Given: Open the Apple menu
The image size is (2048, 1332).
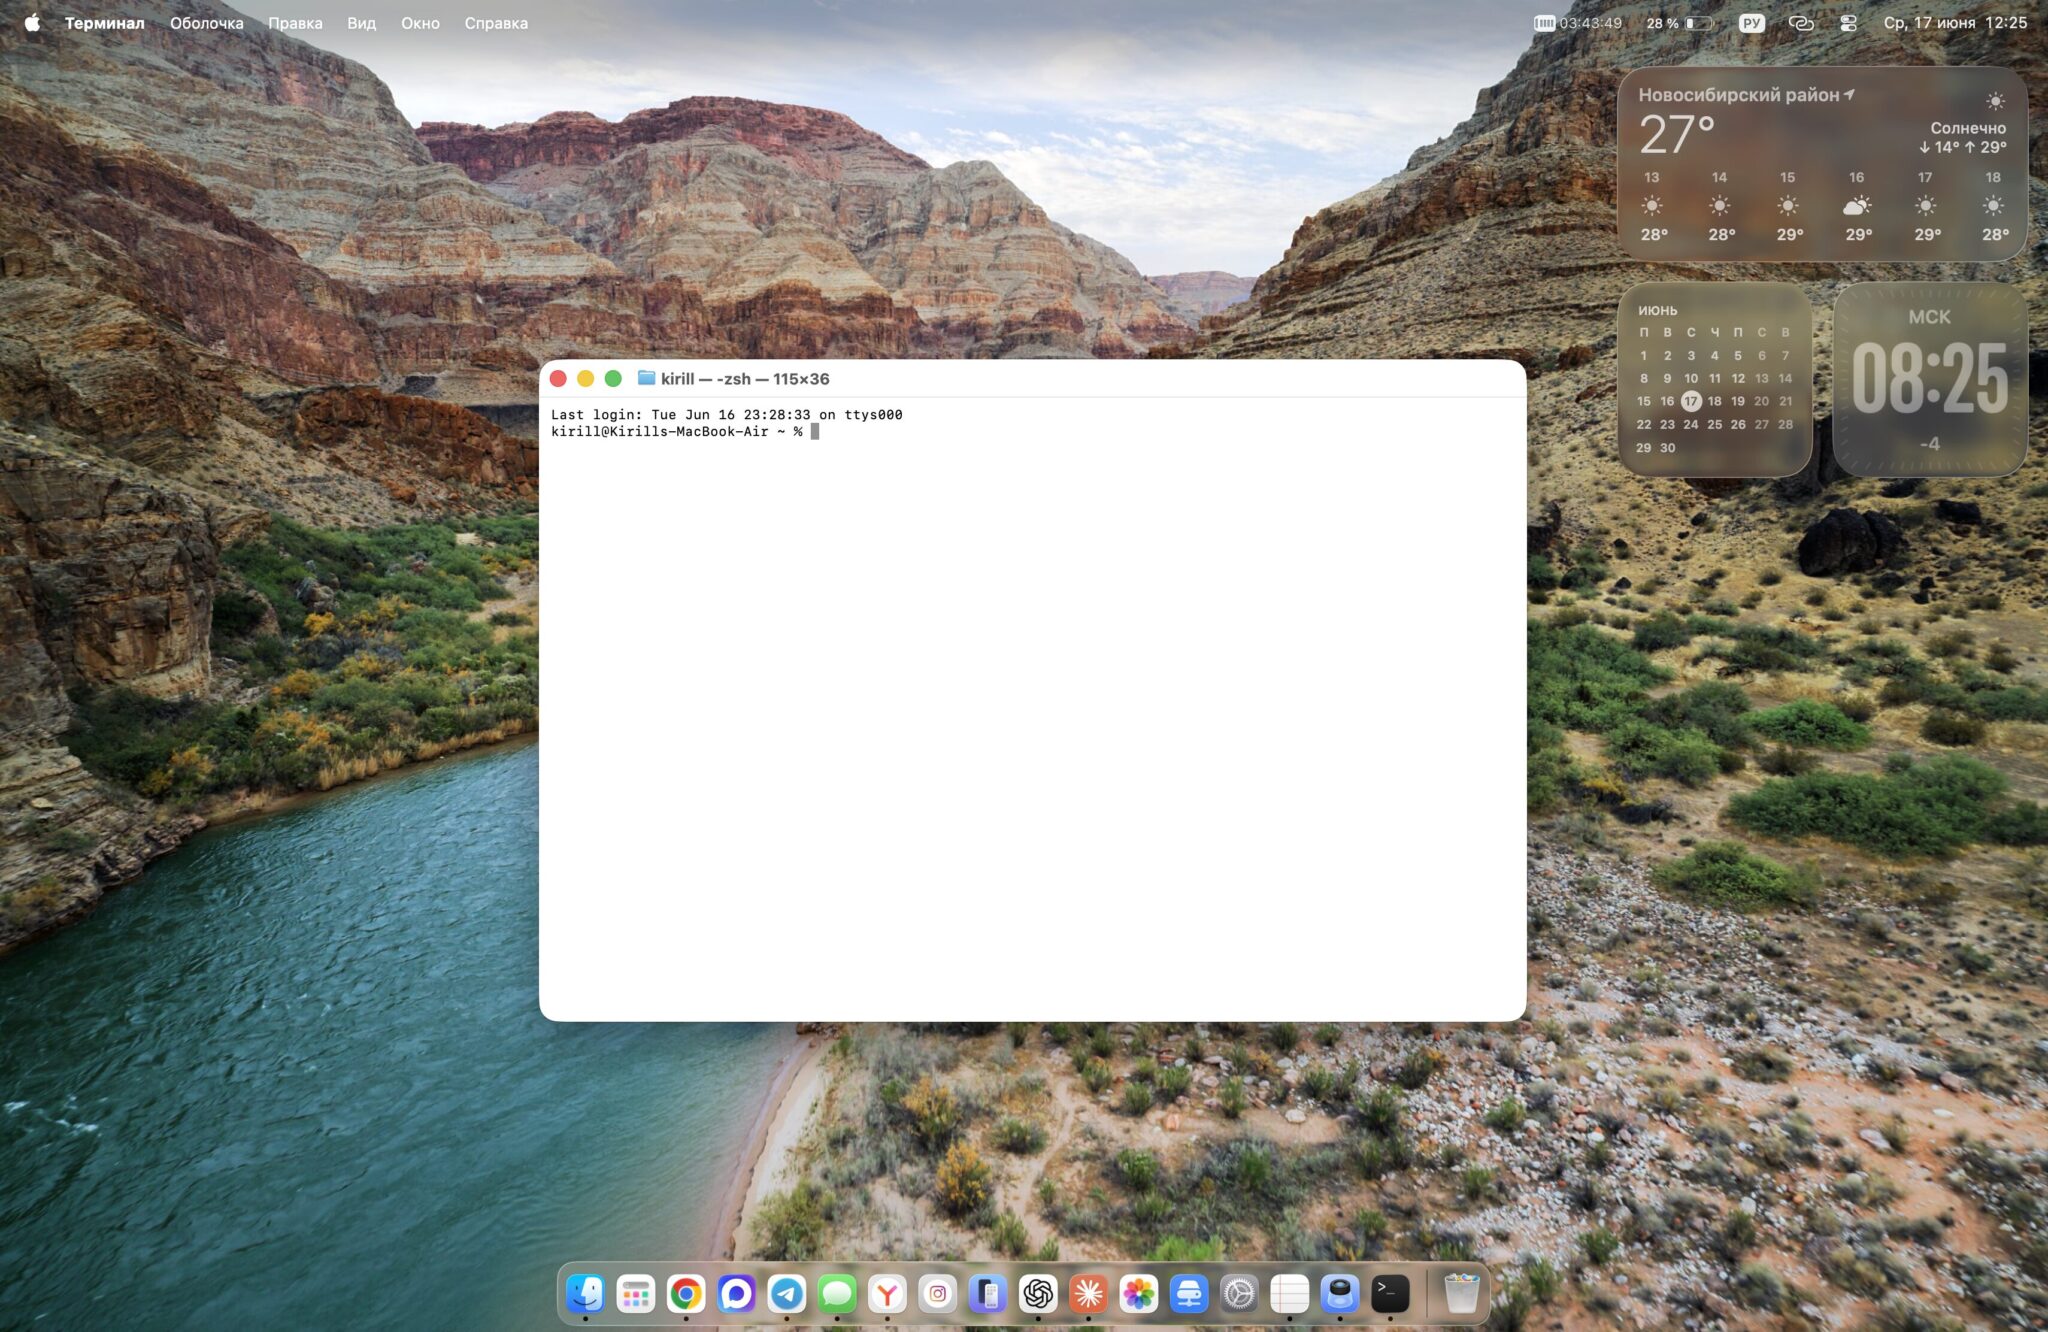Looking at the screenshot, I should (32, 22).
